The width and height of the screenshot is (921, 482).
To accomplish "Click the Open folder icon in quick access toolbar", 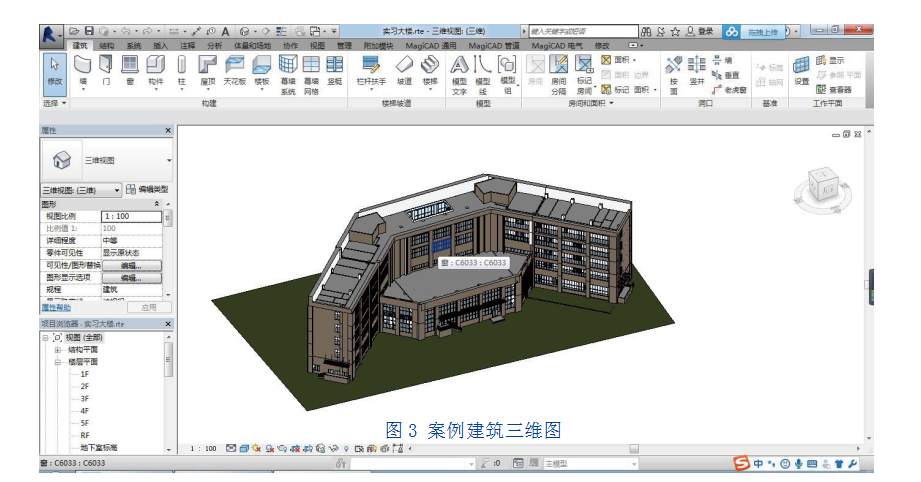I will 74,31.
